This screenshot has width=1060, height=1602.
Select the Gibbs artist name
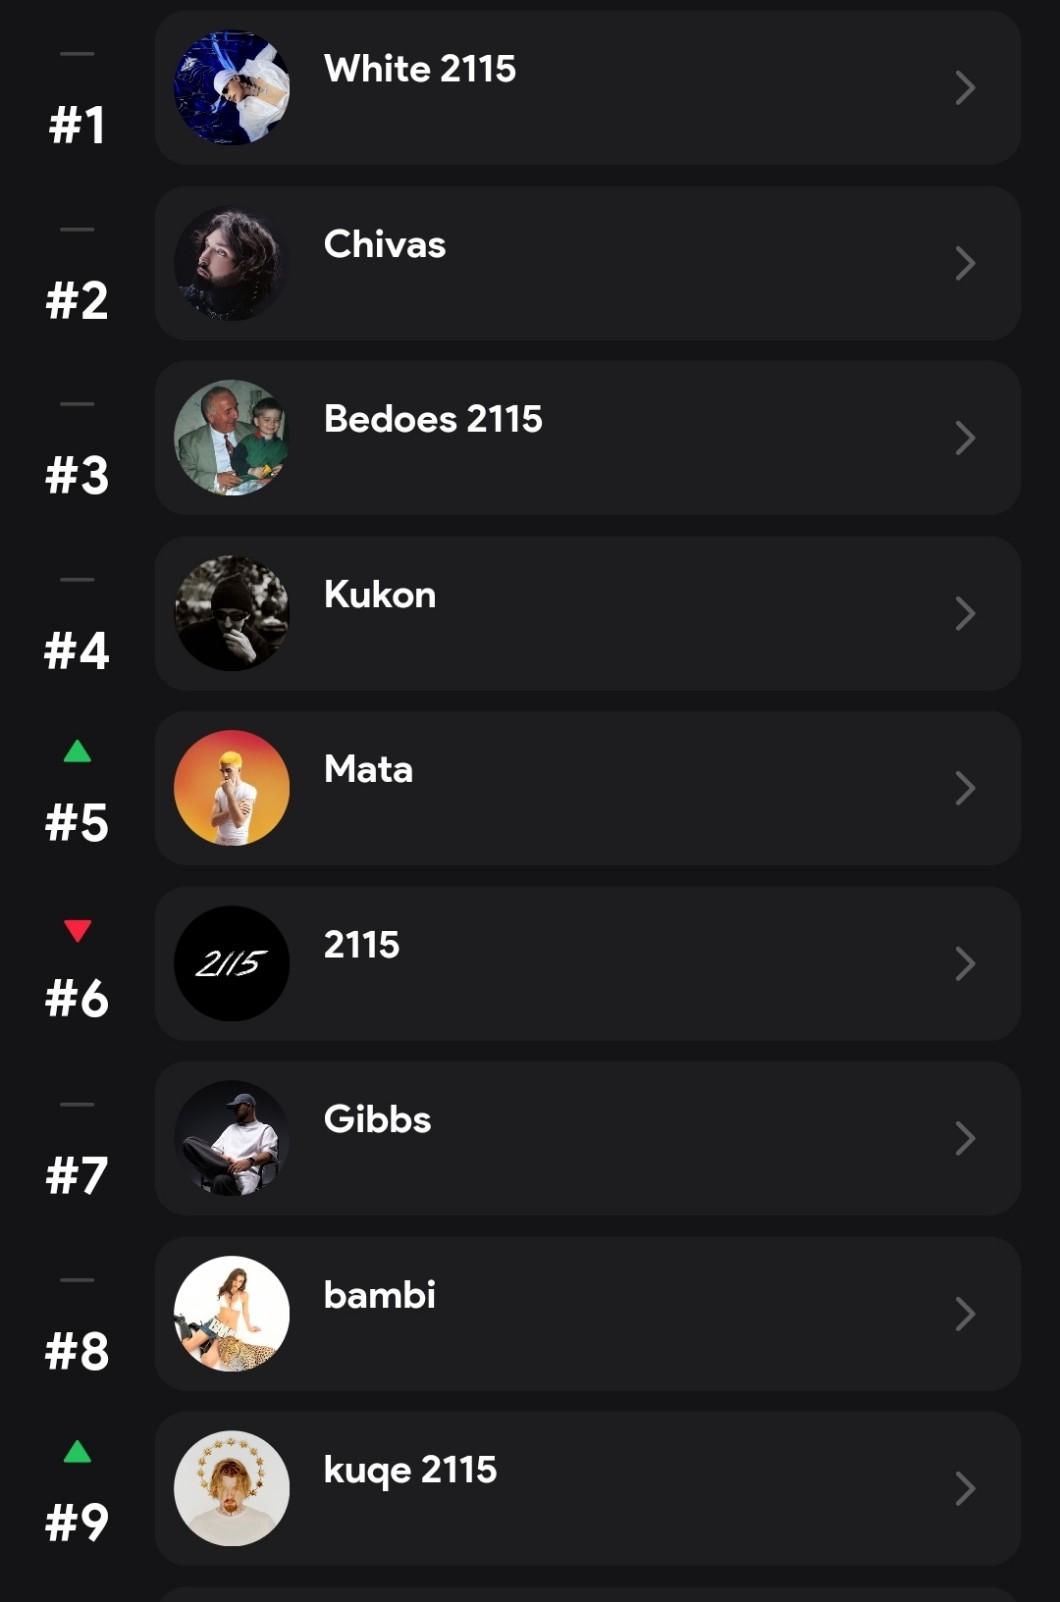[377, 1119]
